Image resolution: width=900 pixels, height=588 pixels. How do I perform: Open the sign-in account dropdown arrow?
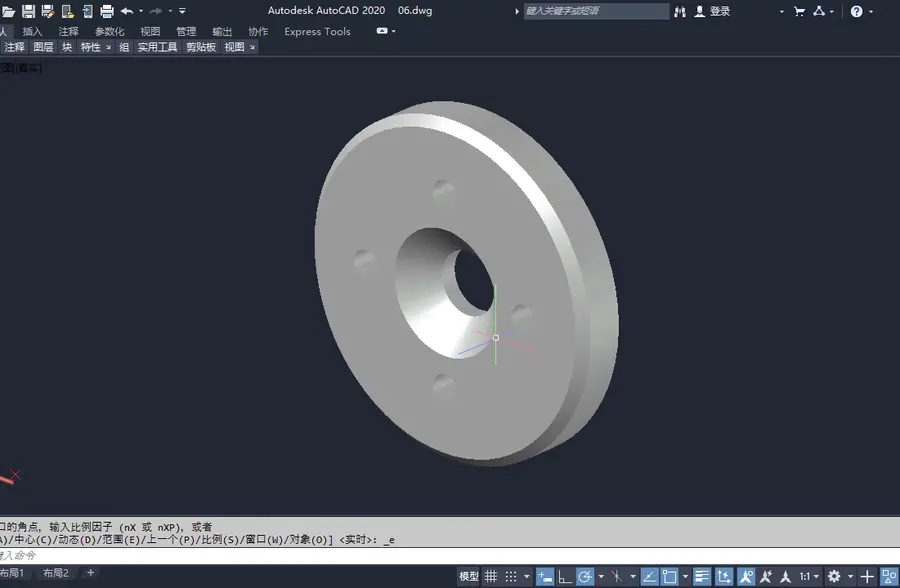click(782, 11)
